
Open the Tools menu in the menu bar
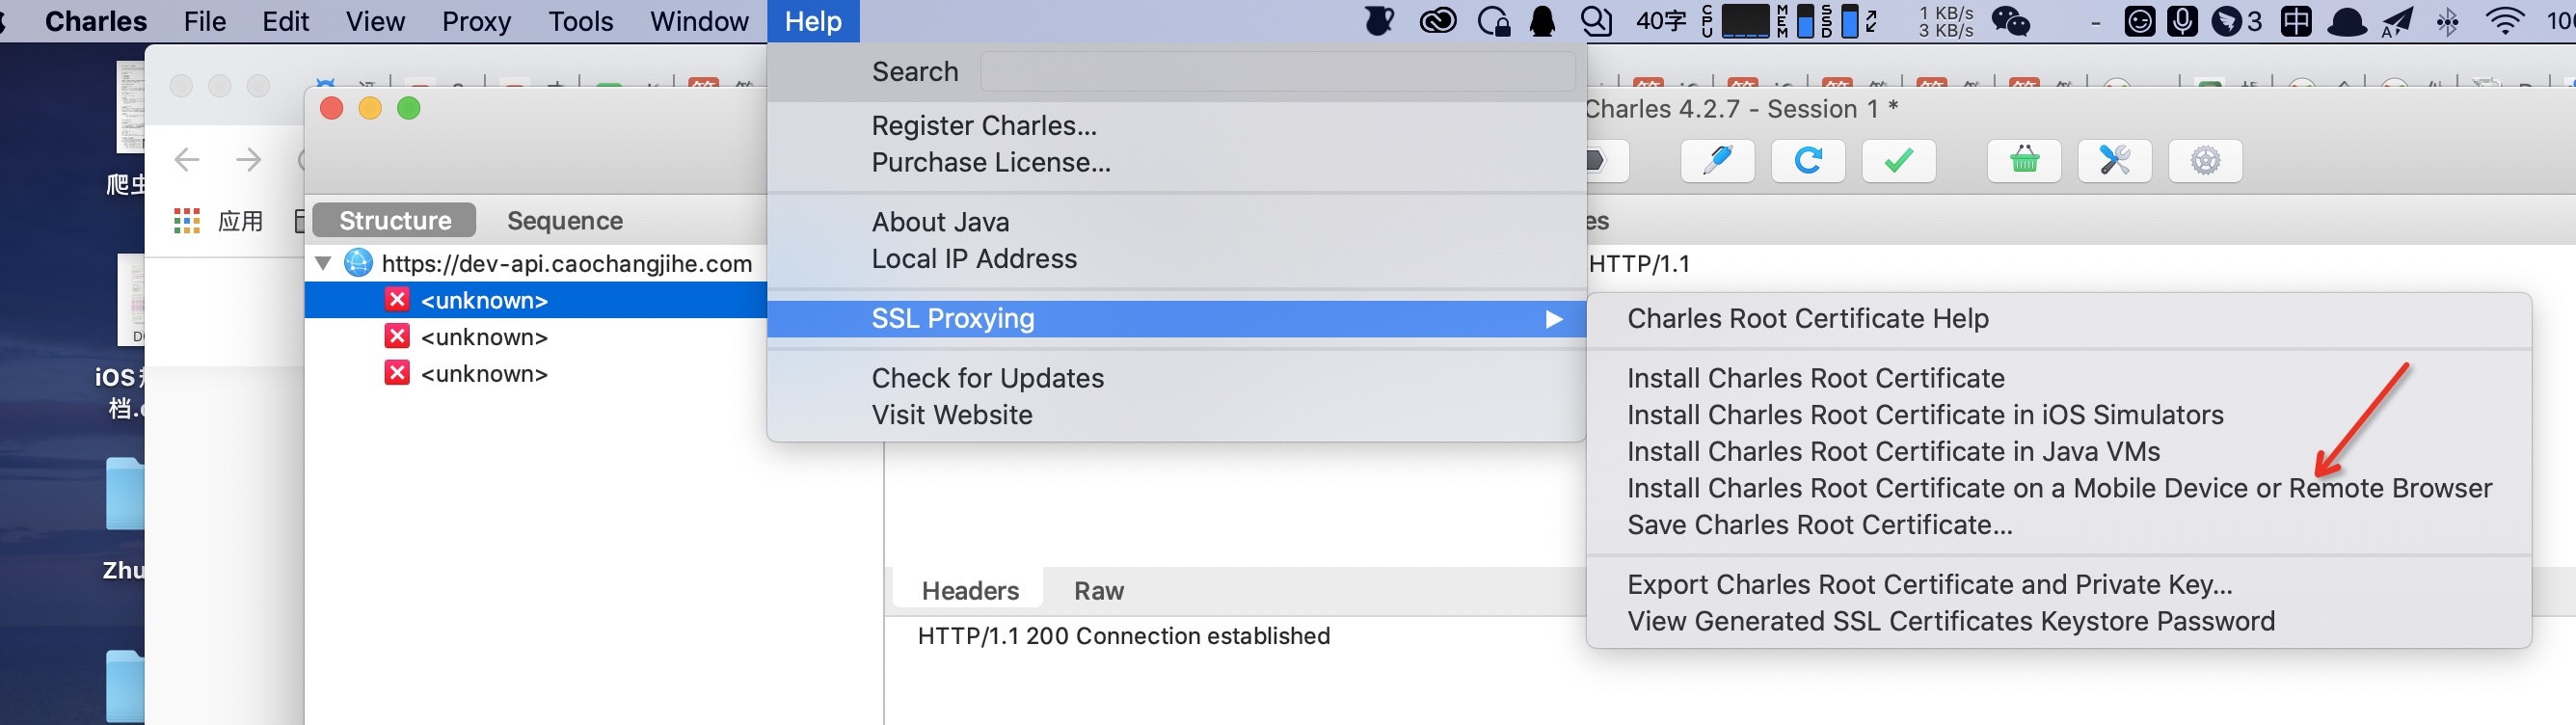pyautogui.click(x=580, y=21)
